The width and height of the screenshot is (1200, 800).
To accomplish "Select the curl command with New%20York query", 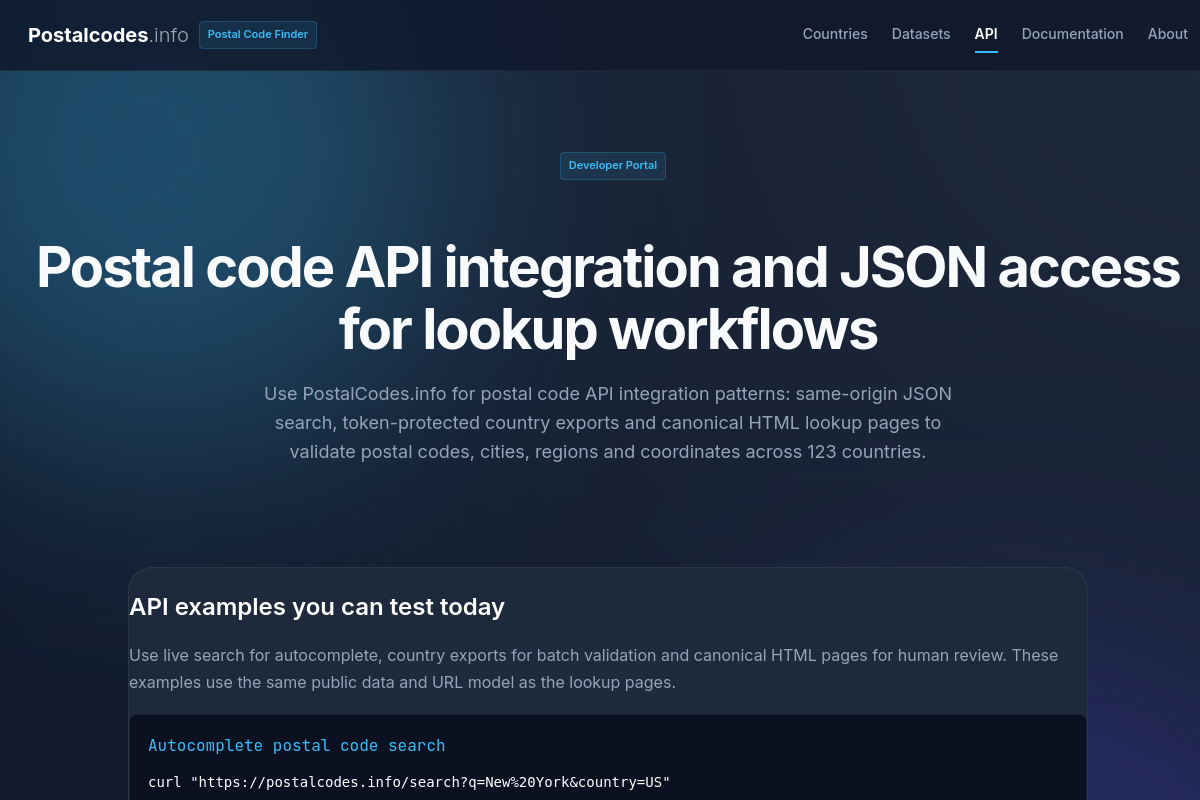I will click(x=409, y=781).
